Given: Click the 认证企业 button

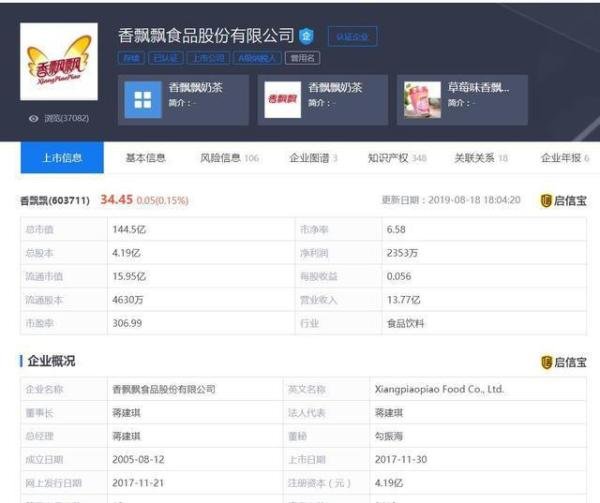Looking at the screenshot, I should click(x=352, y=37).
